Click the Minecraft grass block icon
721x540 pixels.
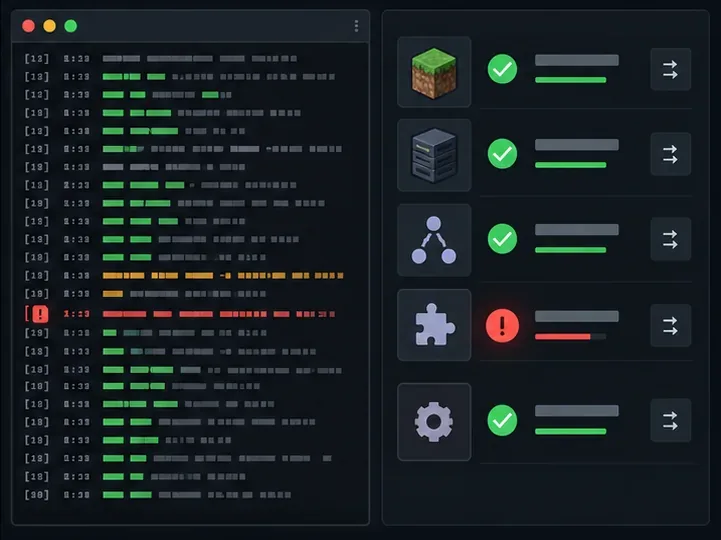(434, 72)
